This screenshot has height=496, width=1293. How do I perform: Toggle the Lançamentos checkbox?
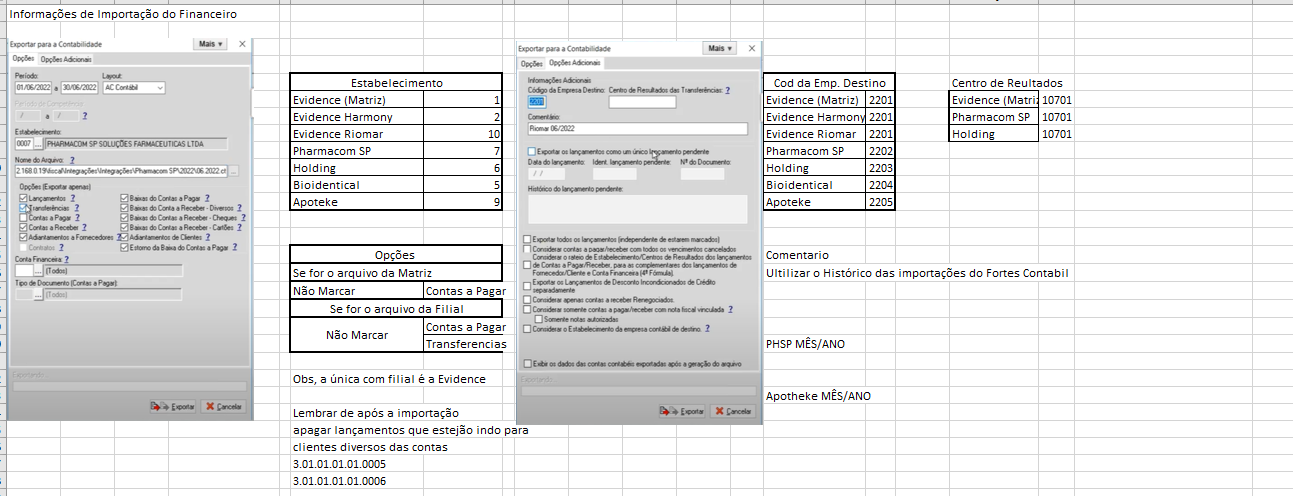[23, 198]
